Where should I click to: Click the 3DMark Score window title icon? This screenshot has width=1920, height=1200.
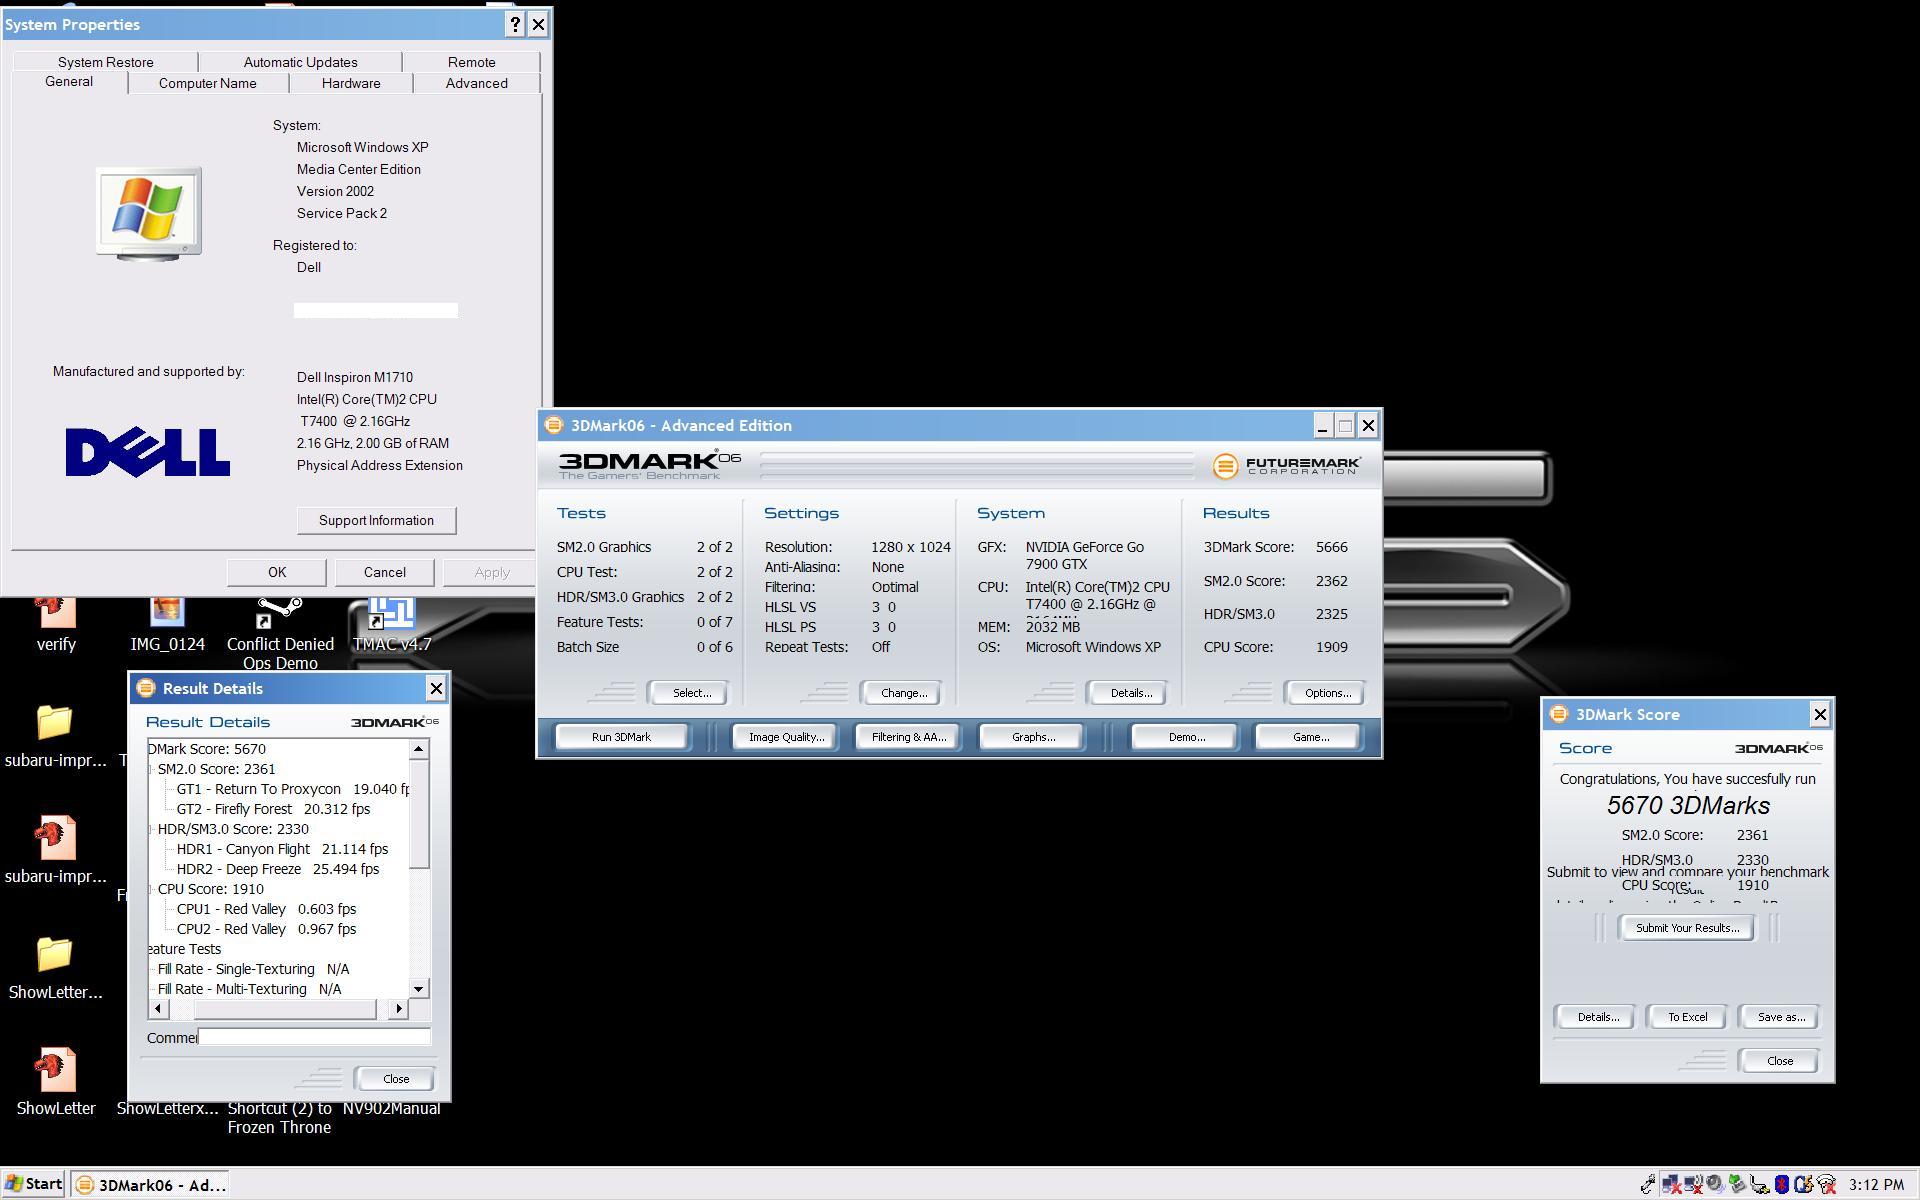coord(1558,714)
